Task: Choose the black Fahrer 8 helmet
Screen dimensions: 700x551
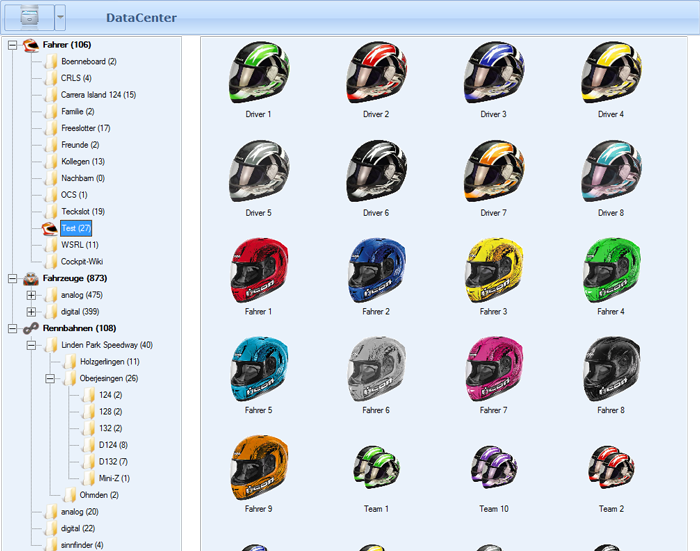Action: [x=611, y=368]
